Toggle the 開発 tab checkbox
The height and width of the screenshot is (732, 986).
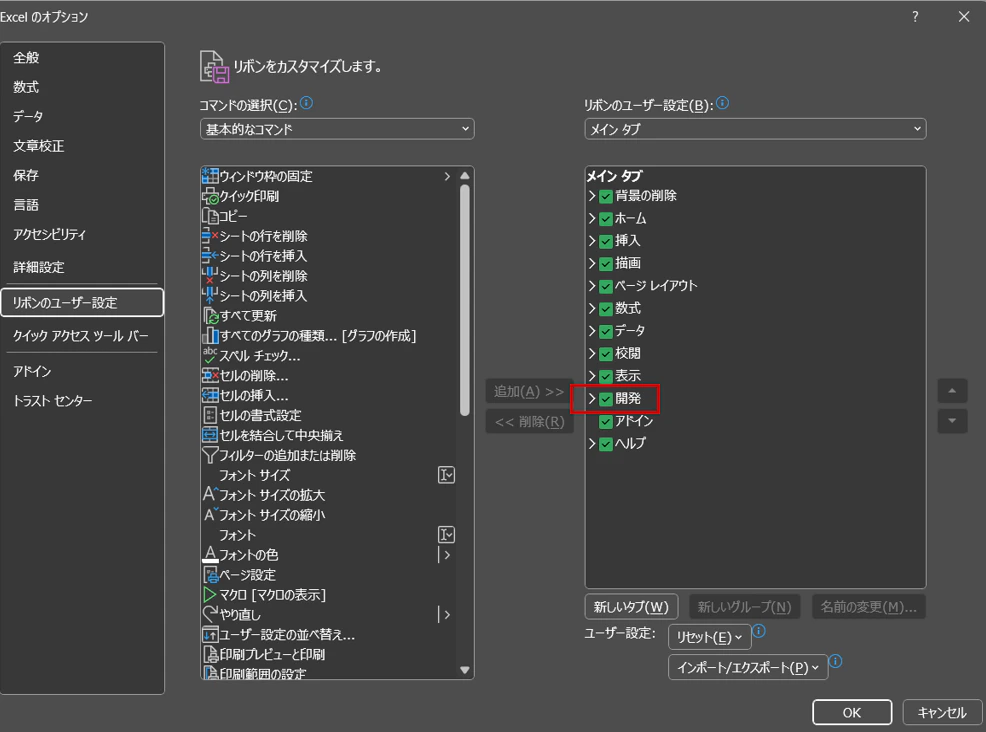pyautogui.click(x=606, y=399)
